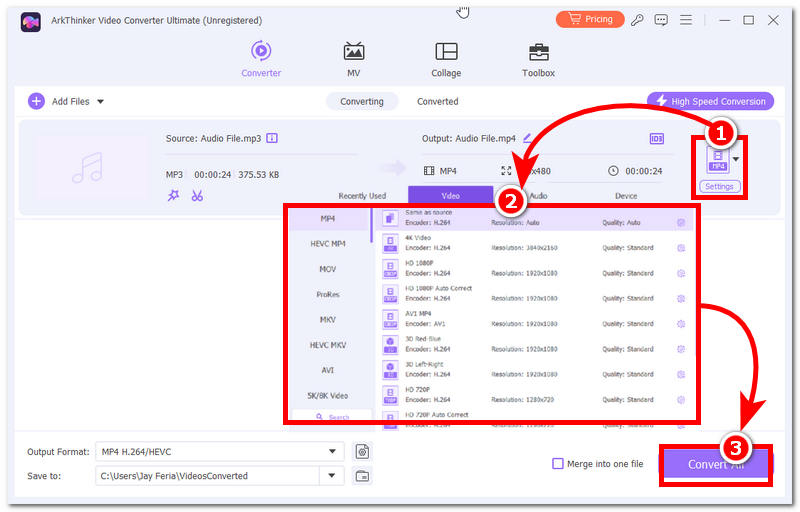Select the Audio format tab
Image resolution: width=800 pixels, height=512 pixels.
(x=538, y=196)
